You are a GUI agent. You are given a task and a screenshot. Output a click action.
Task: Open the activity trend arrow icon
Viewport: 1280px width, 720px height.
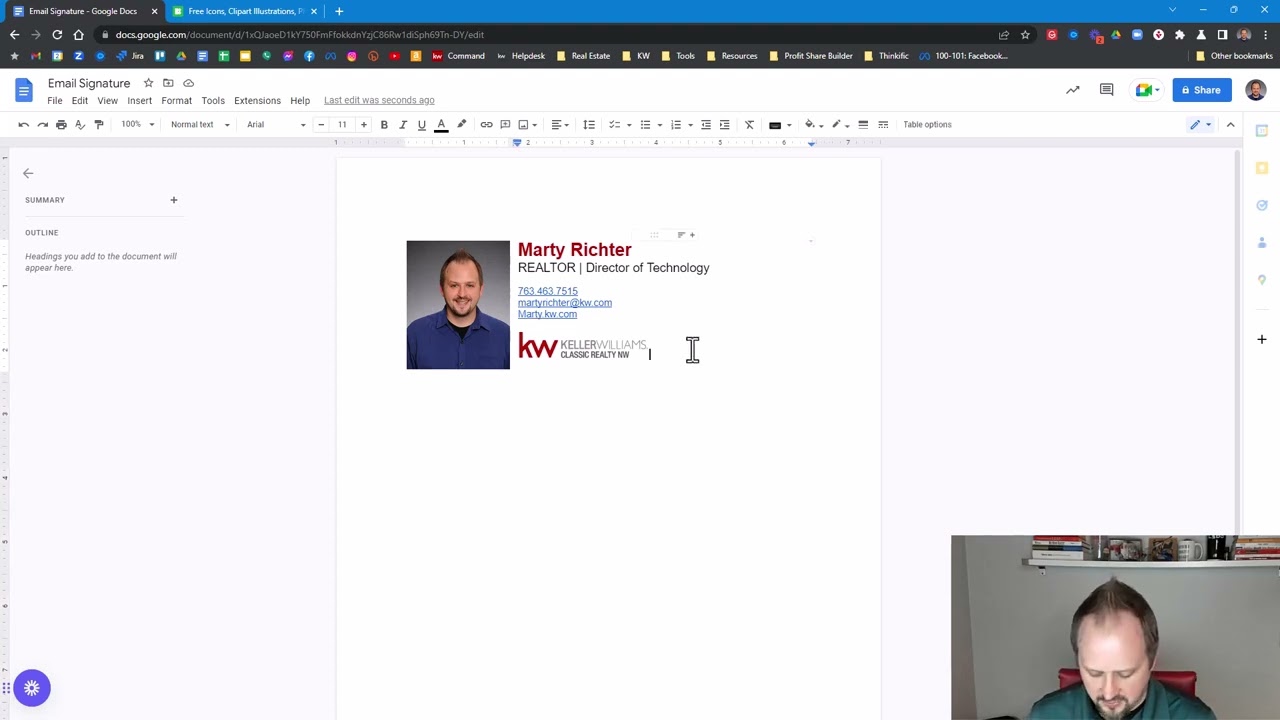coord(1073,90)
